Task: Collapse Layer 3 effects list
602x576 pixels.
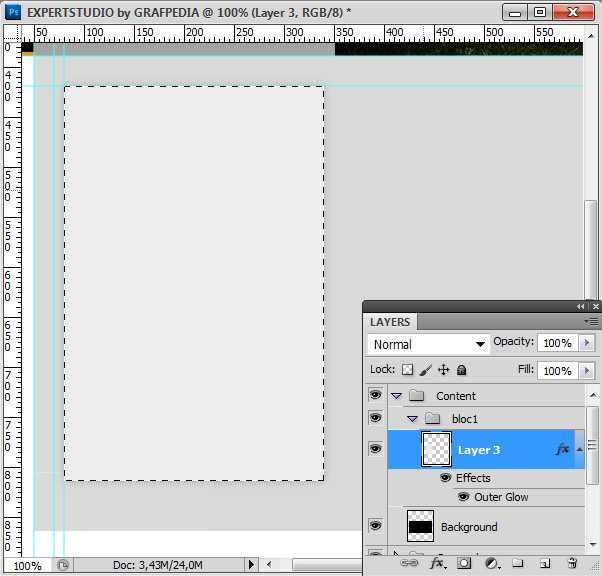Action: click(x=579, y=449)
